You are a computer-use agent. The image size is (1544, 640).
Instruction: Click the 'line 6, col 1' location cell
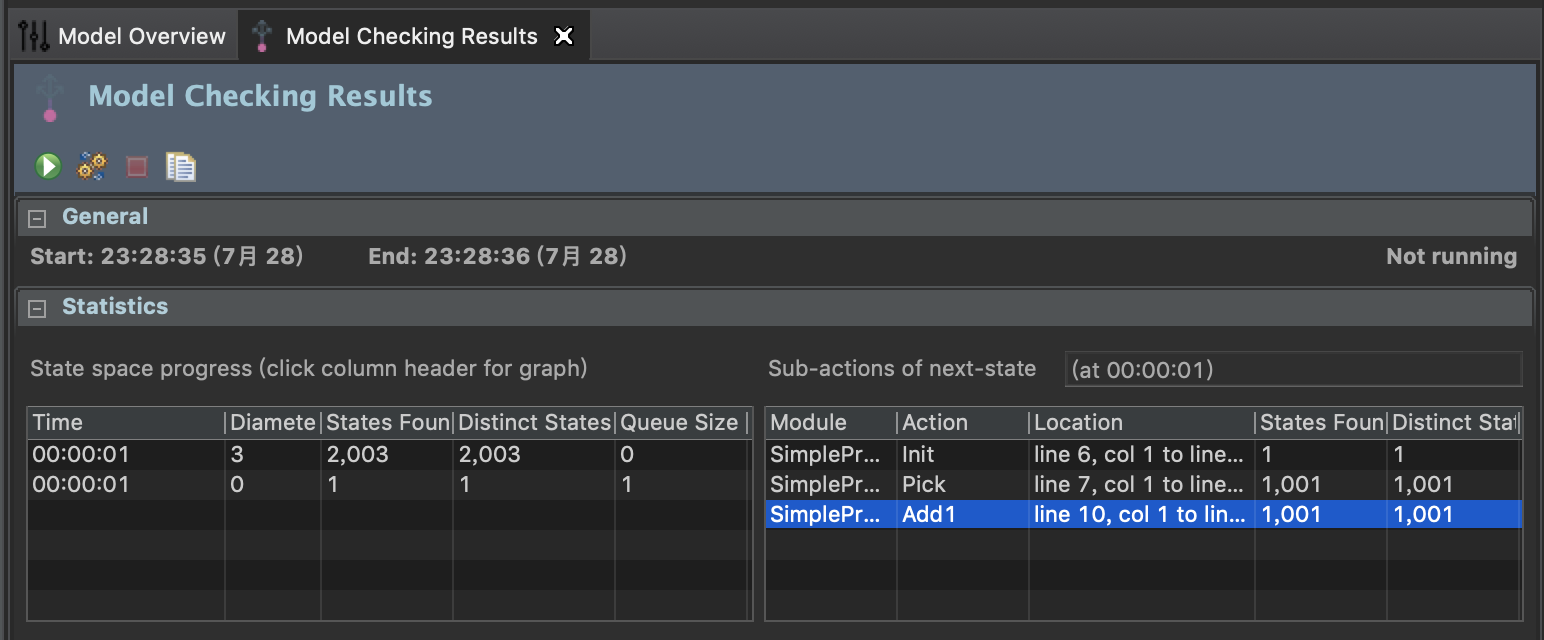click(1142, 455)
